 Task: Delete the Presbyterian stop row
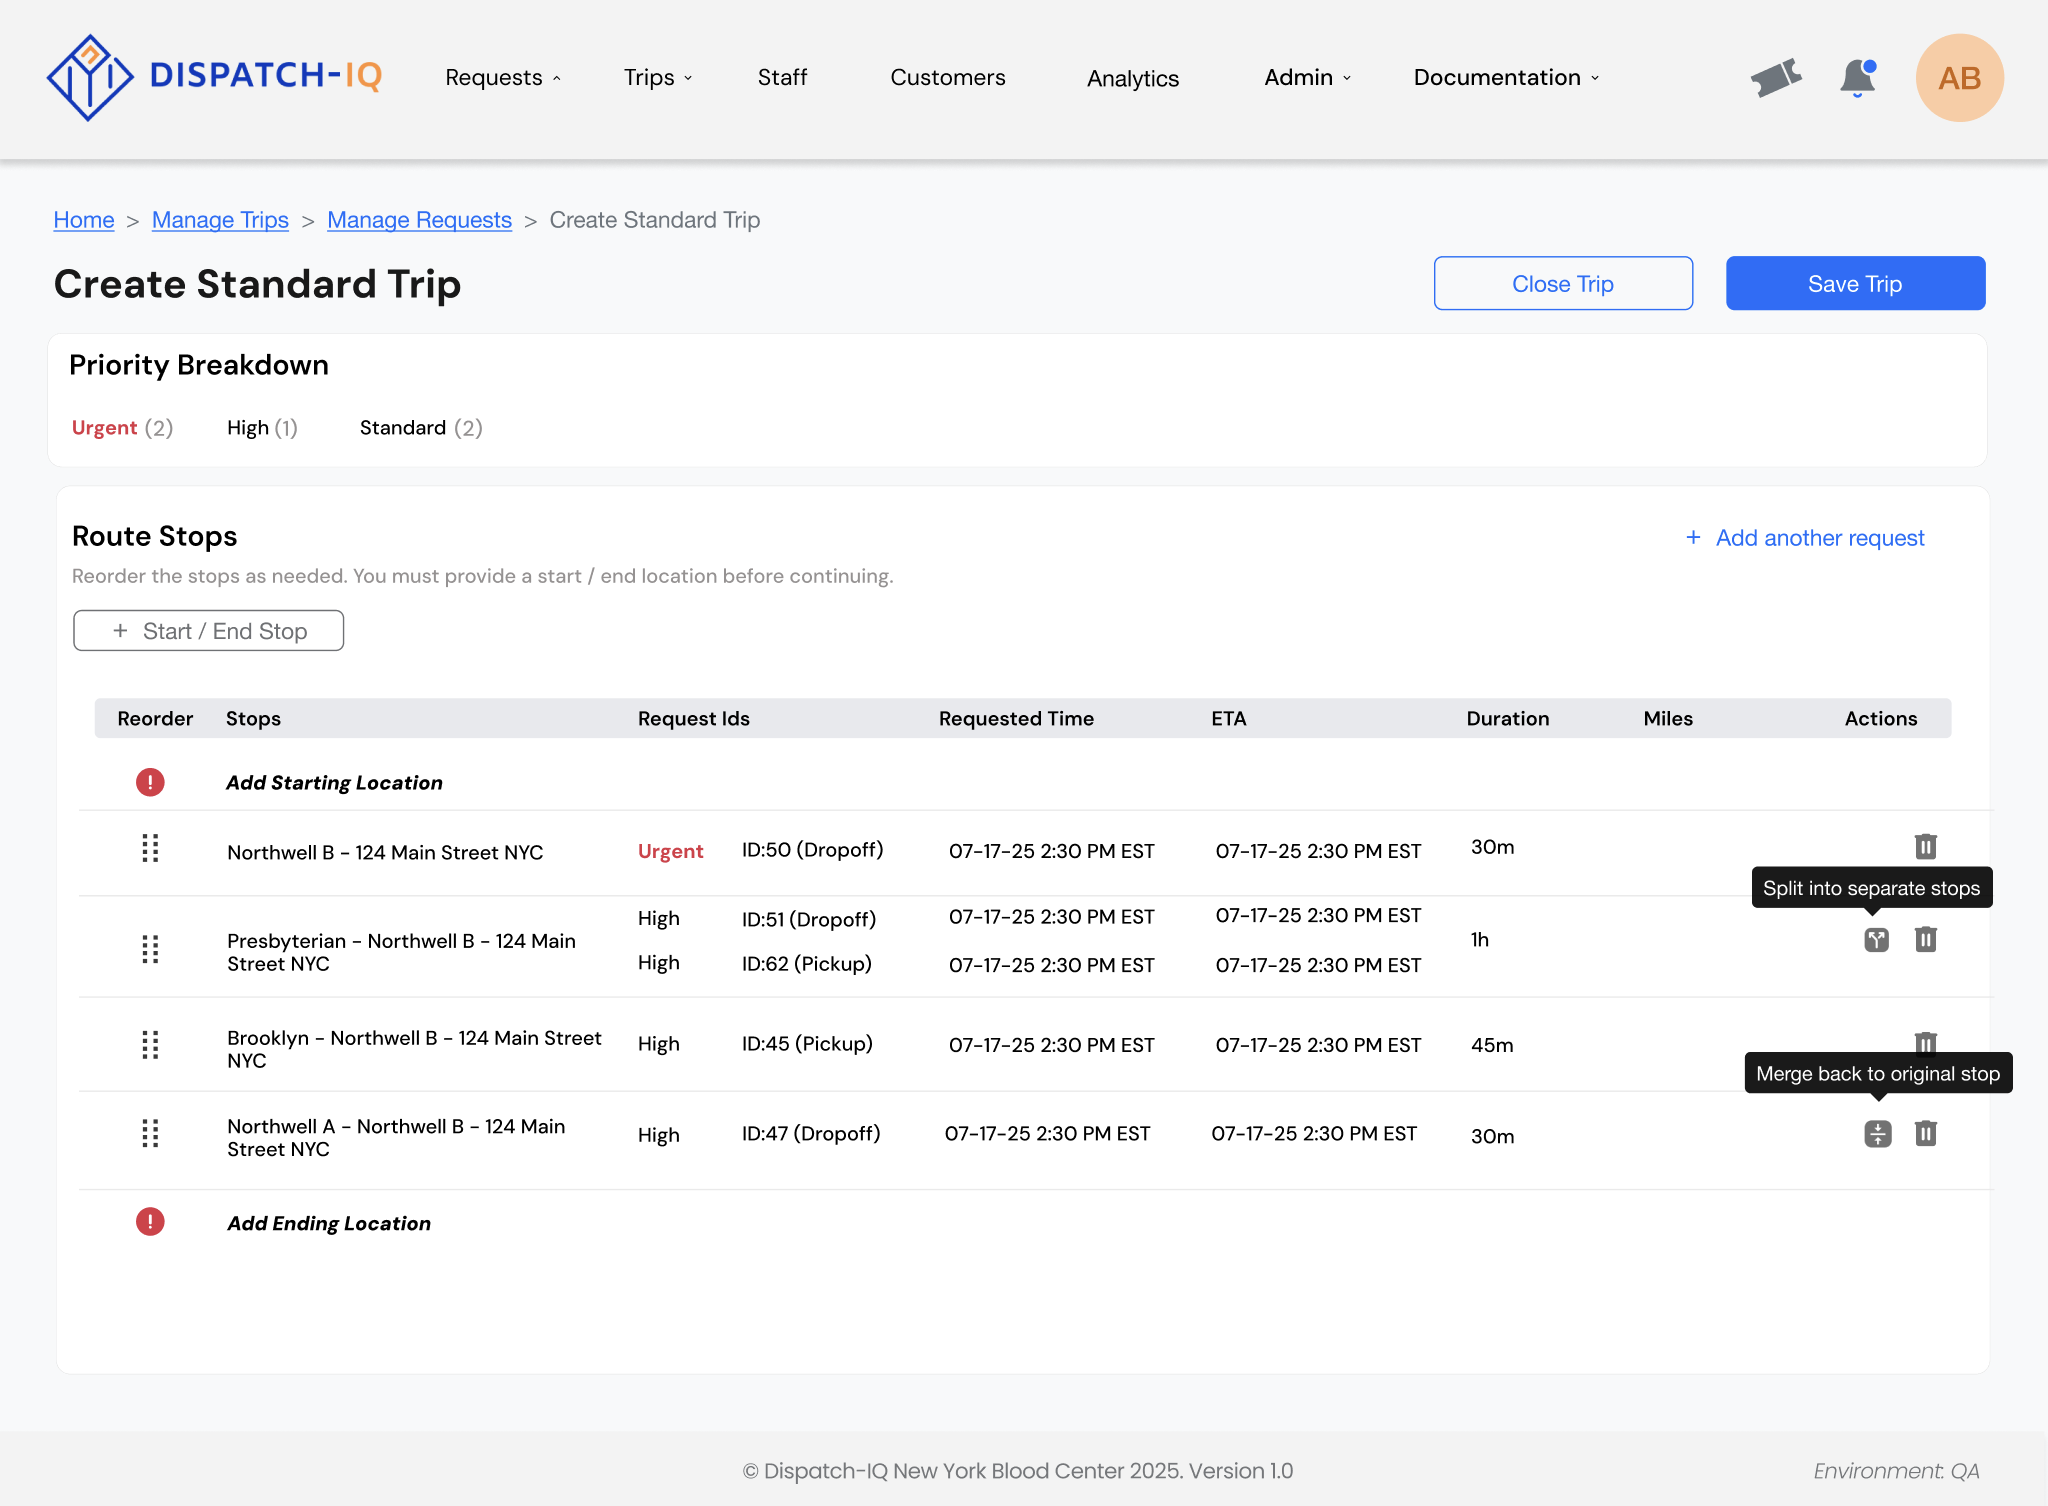1925,939
